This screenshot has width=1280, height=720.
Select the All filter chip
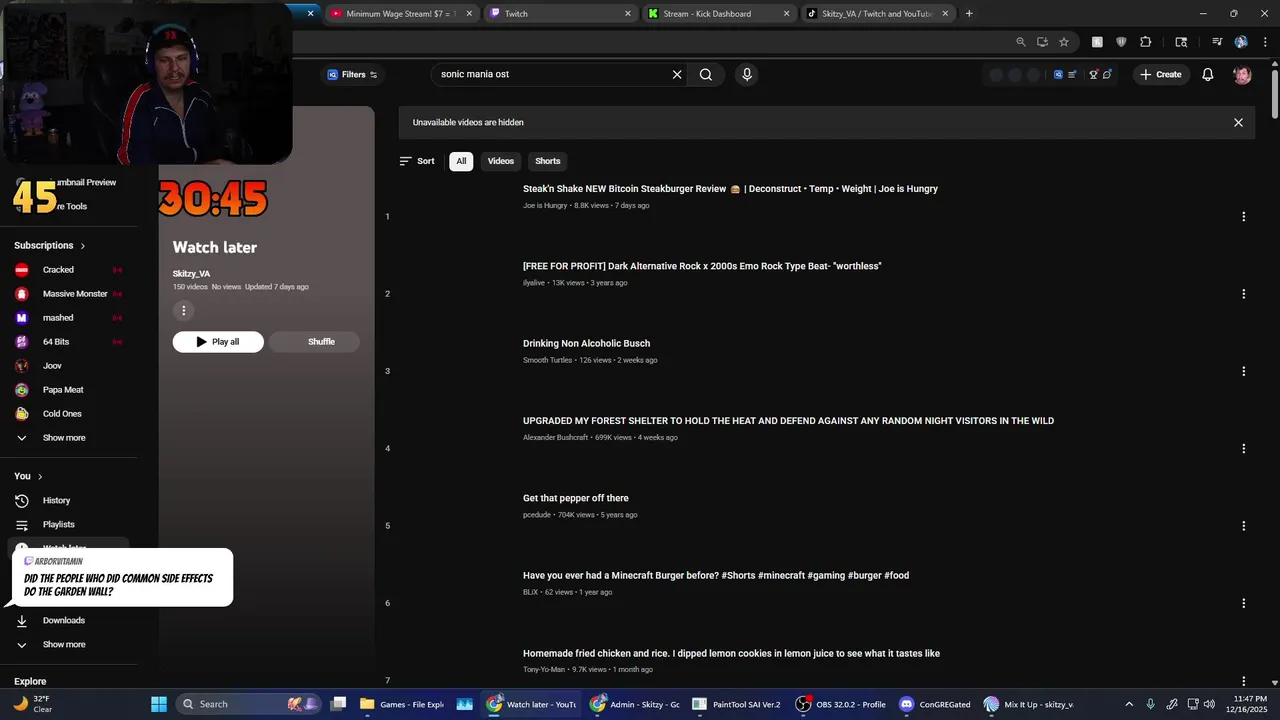(x=461, y=161)
